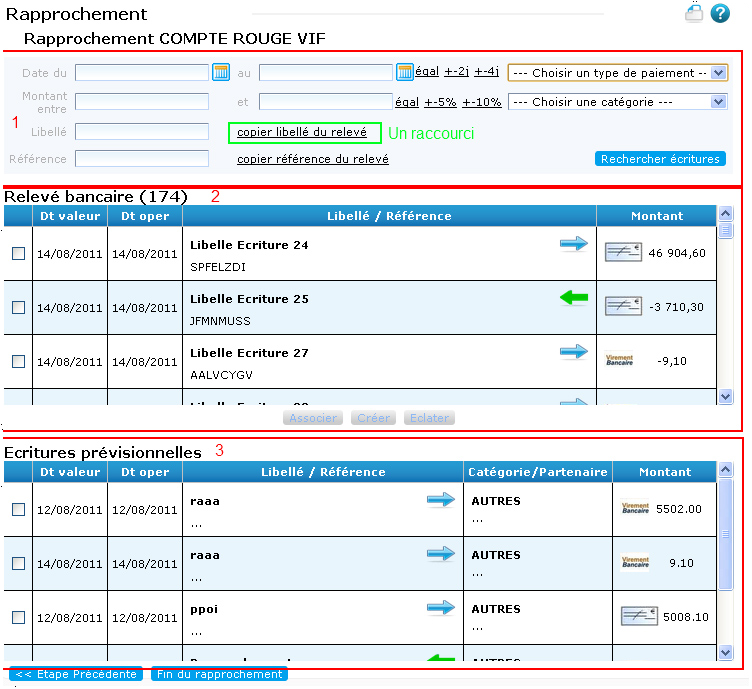Screen dimensions: 752x689
Task: Open the calendar picker for the 'au' date
Action: pos(404,72)
